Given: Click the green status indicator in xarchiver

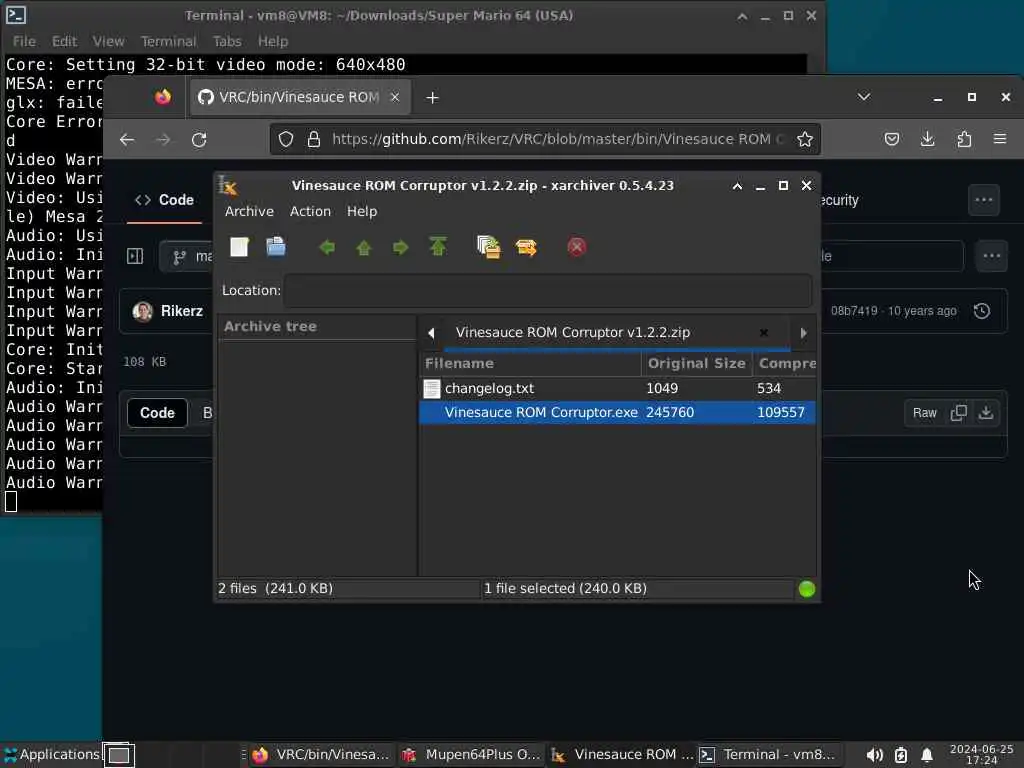Looking at the screenshot, I should tap(807, 589).
